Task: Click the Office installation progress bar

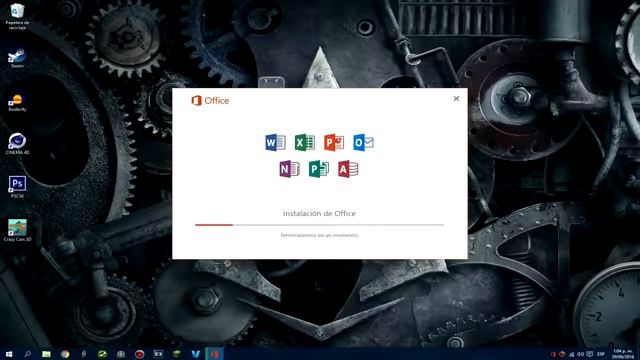Action: 320,225
